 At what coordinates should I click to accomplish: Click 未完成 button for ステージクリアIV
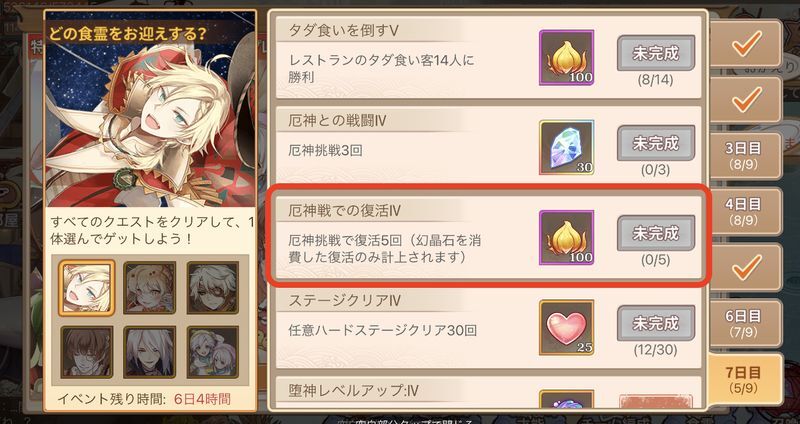[x=656, y=323]
